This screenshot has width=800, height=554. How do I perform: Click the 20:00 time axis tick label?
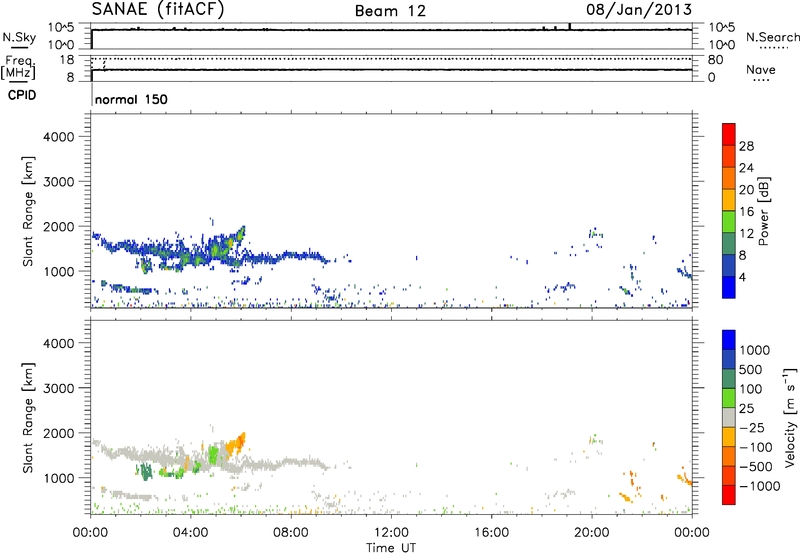pos(592,533)
